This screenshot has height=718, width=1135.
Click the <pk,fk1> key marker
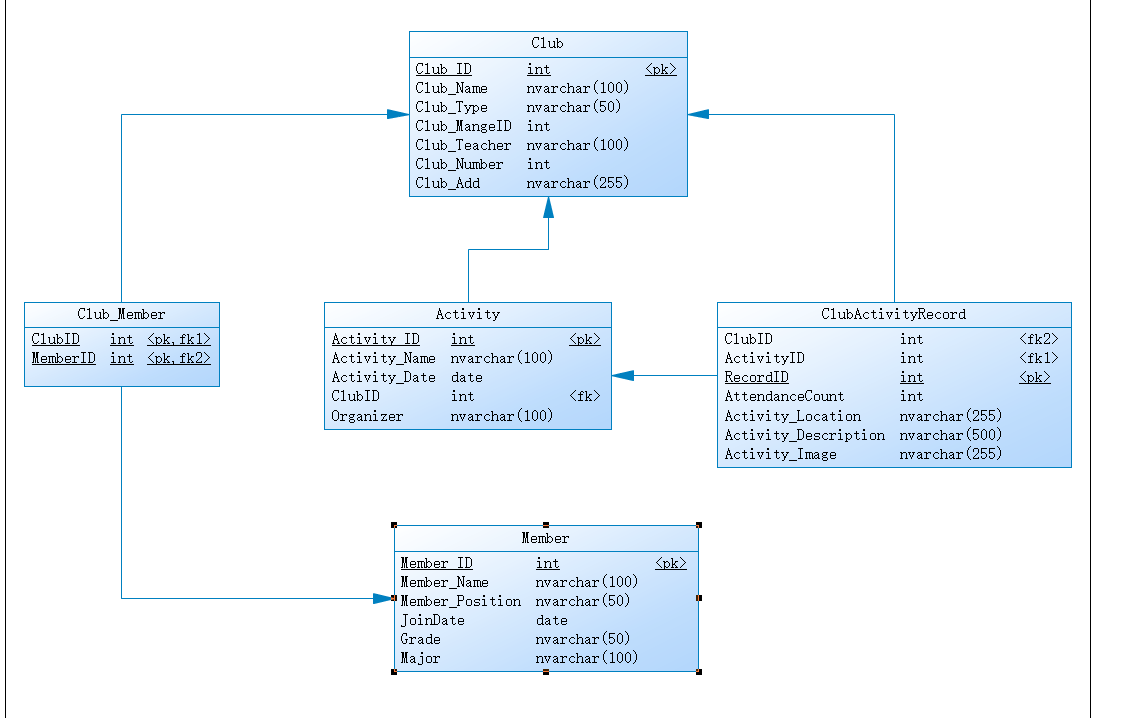pyautogui.click(x=179, y=339)
